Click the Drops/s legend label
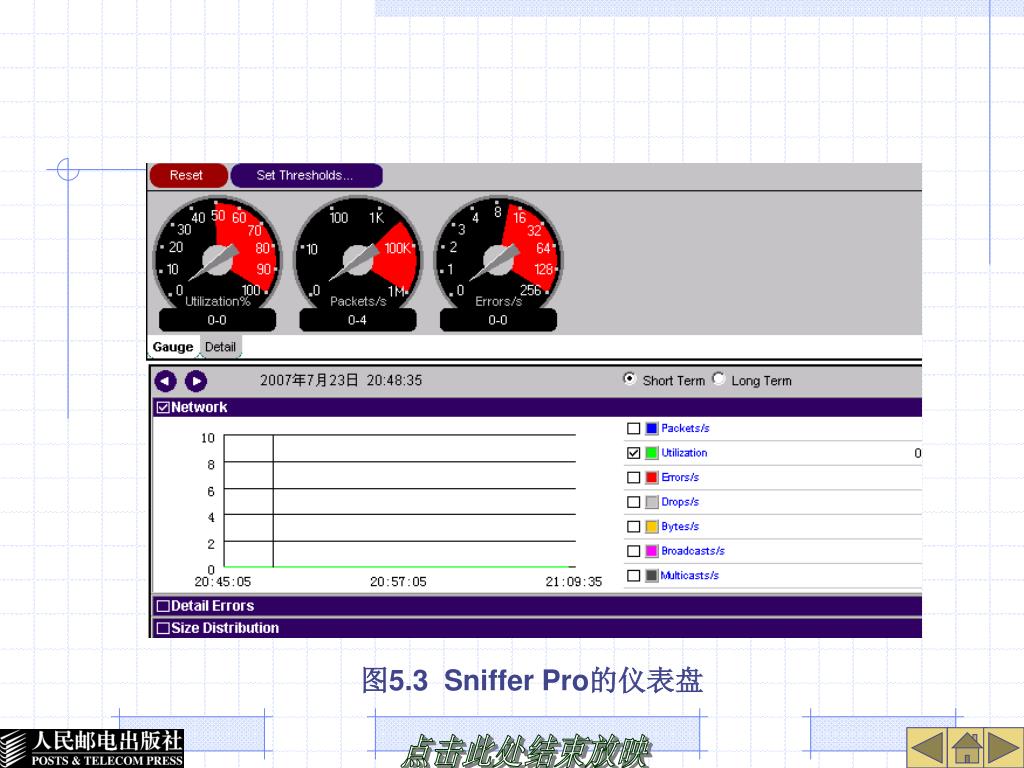Screen dimensions: 1024x768 [x=680, y=502]
